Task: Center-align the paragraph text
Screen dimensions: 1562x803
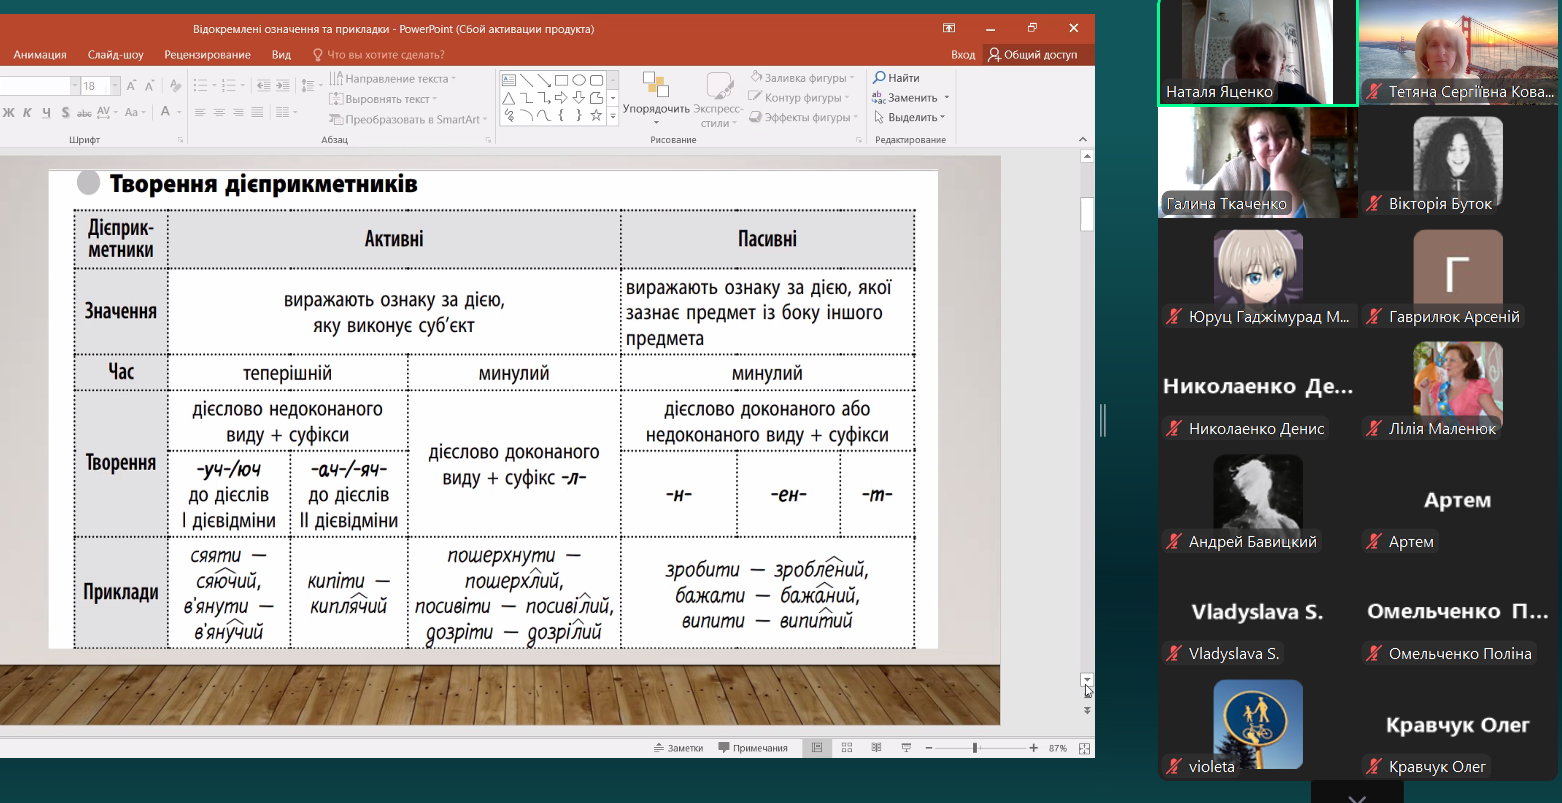Action: [219, 112]
